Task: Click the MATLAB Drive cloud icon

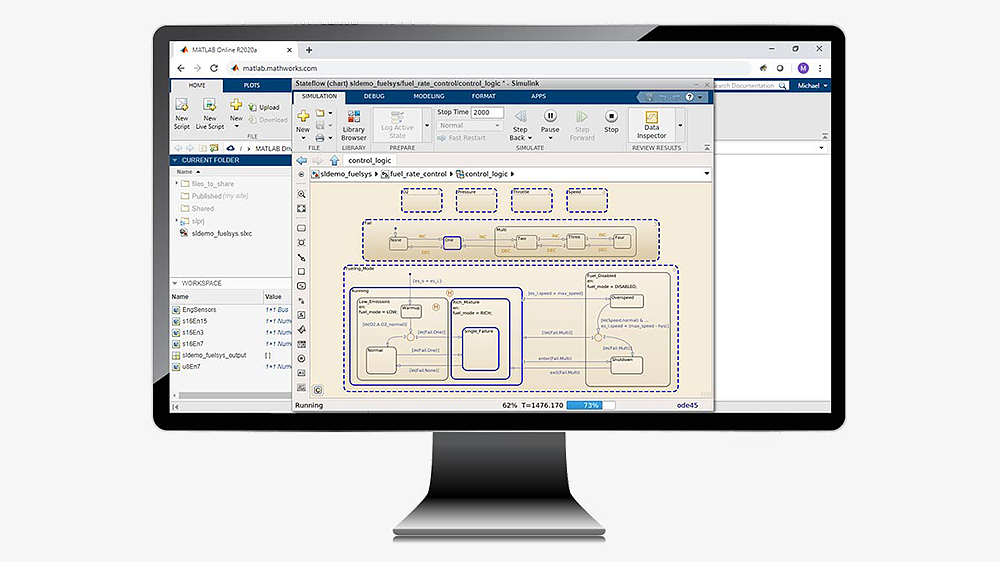Action: 231,148
